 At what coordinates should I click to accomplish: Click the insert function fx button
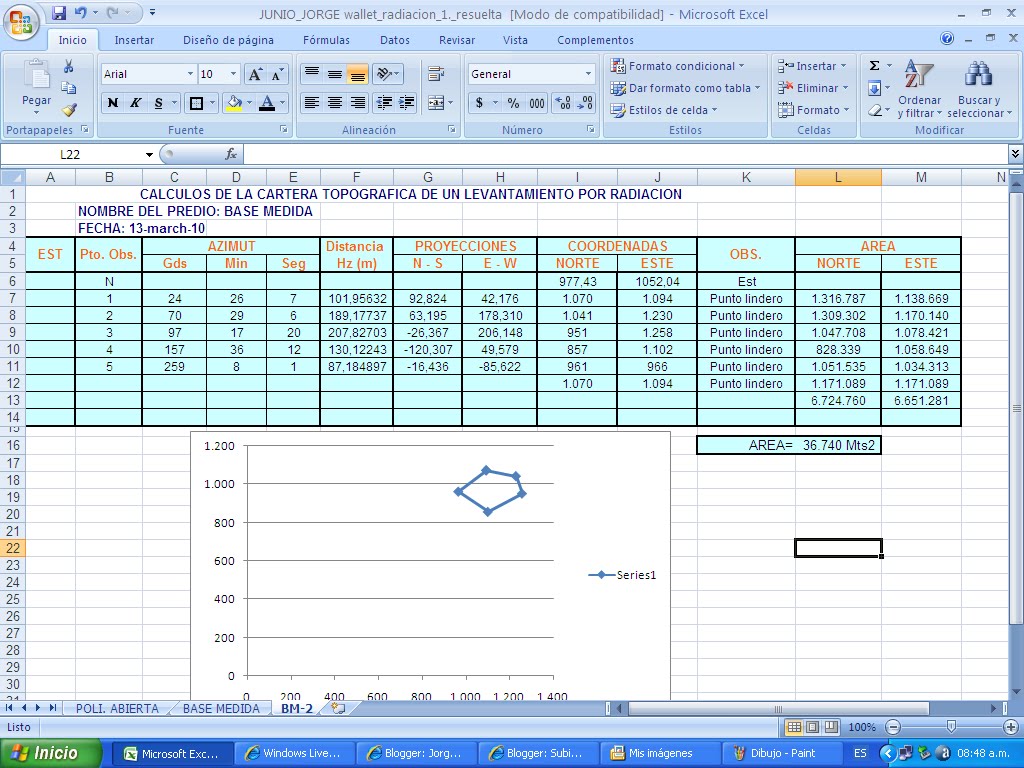231,155
